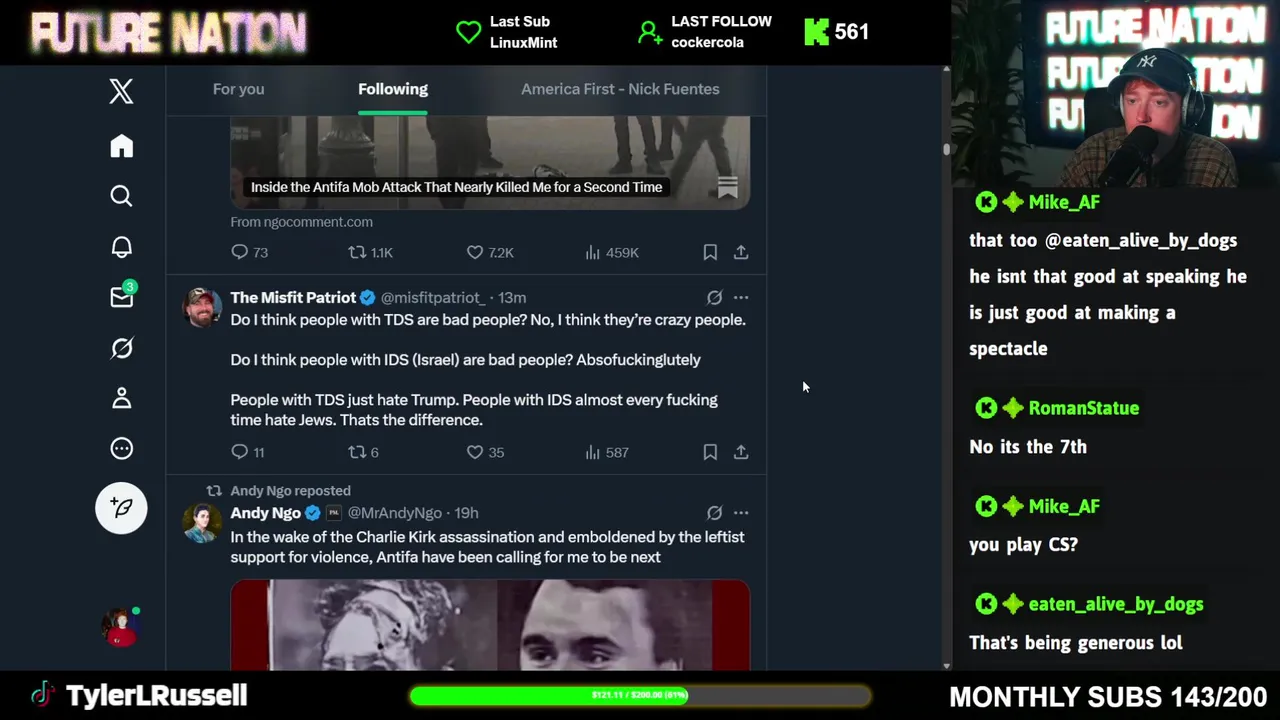Open the Notifications bell
The height and width of the screenshot is (720, 1280).
point(121,247)
